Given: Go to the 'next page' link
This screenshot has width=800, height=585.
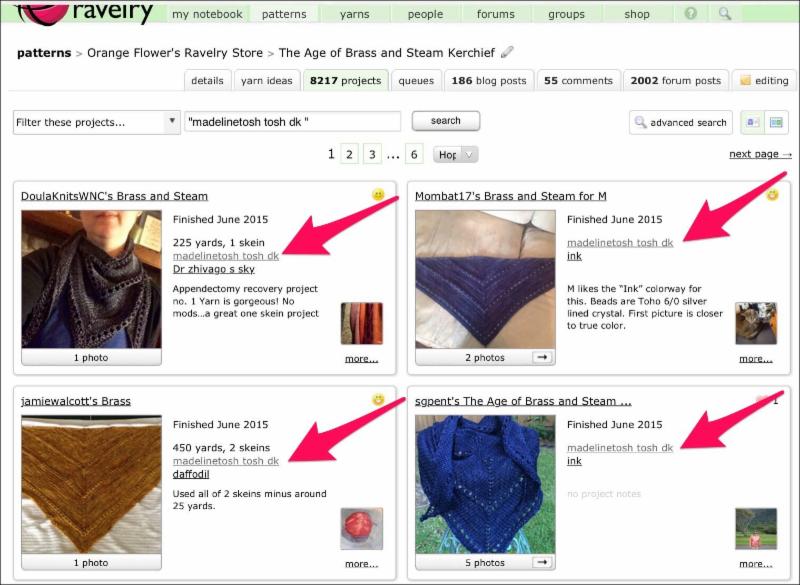Looking at the screenshot, I should [x=760, y=154].
